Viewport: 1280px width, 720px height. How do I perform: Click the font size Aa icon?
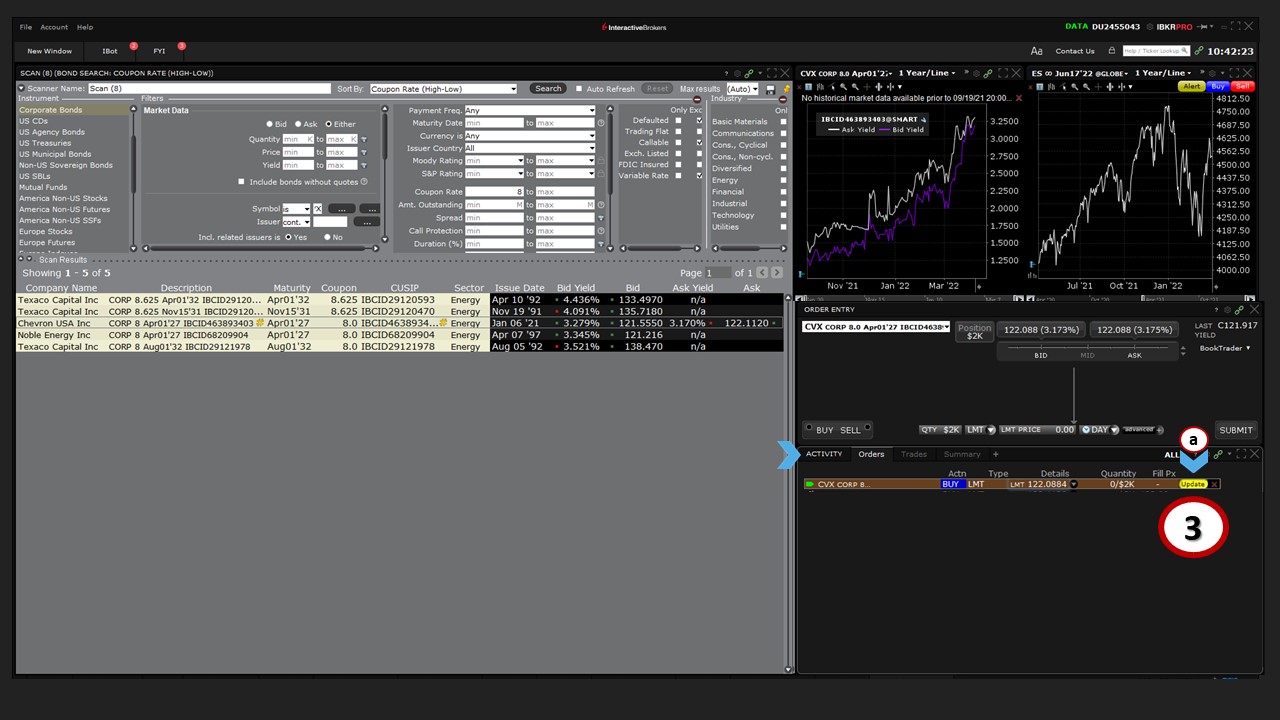coord(1036,51)
